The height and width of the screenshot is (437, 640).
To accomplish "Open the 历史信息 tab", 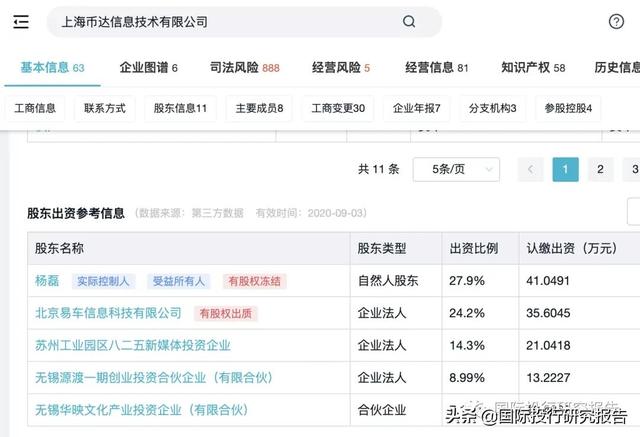I will point(617,67).
